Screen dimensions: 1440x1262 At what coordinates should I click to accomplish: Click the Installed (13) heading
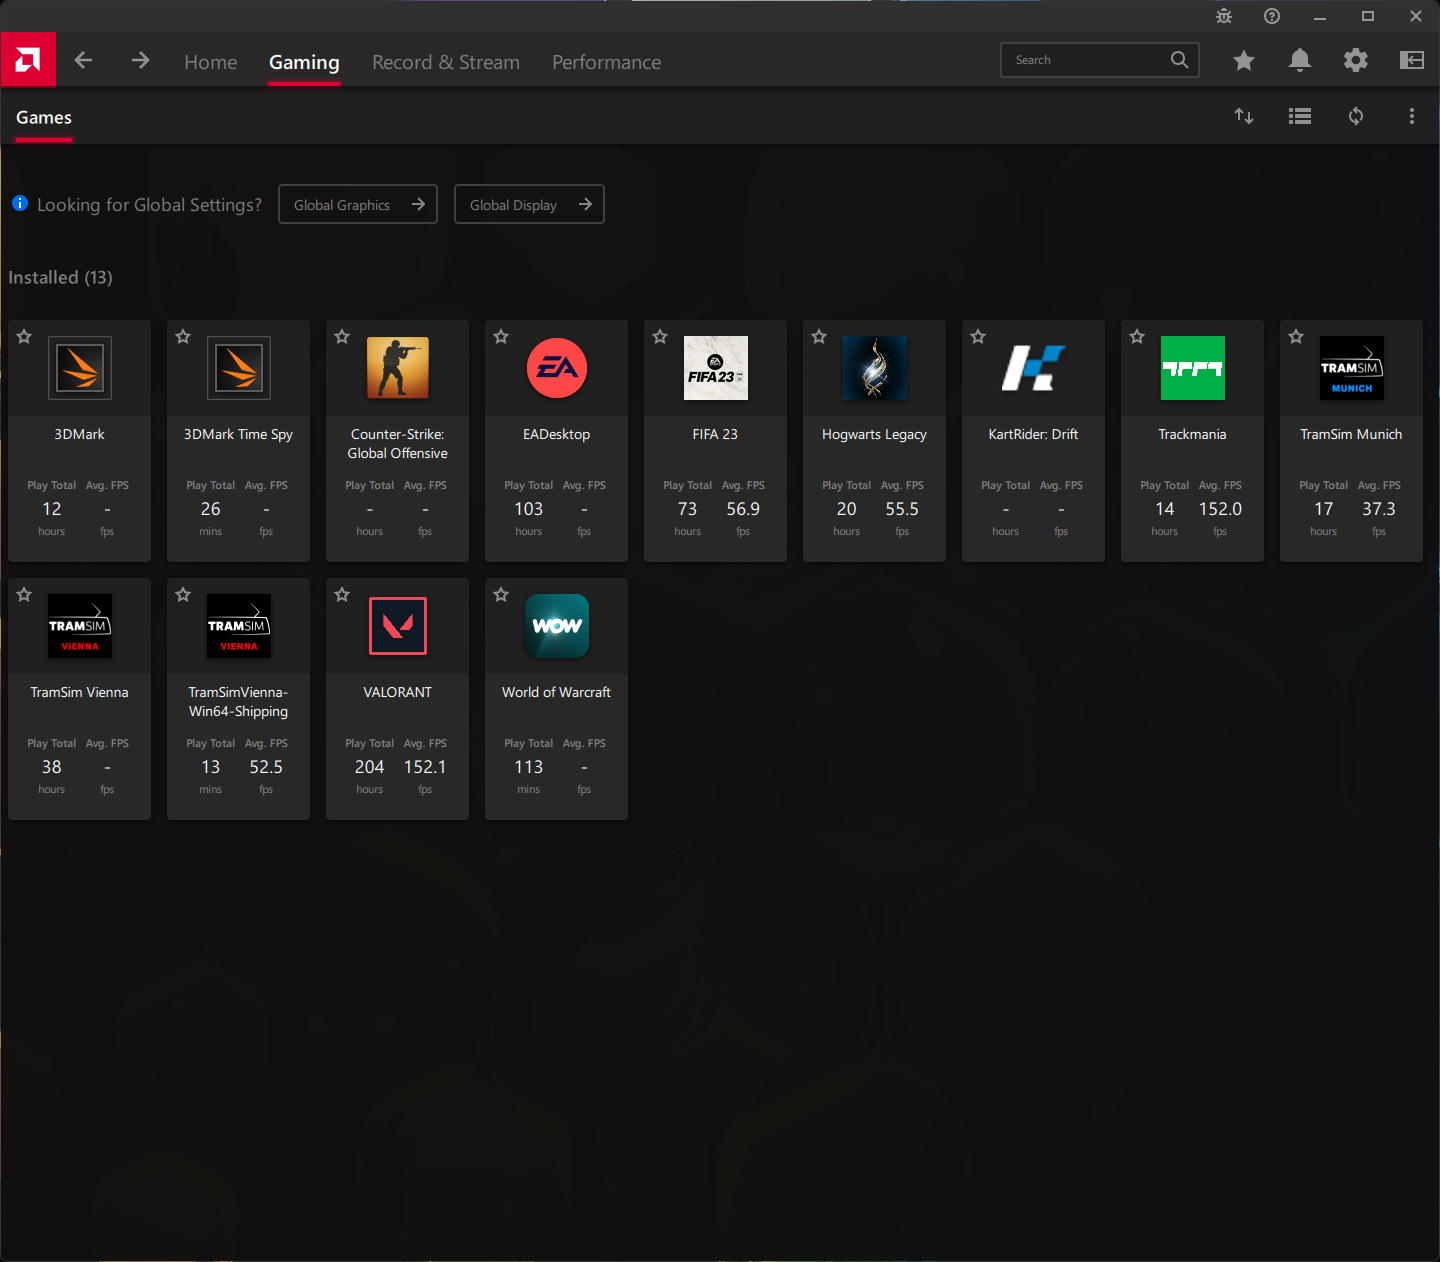[x=60, y=277]
